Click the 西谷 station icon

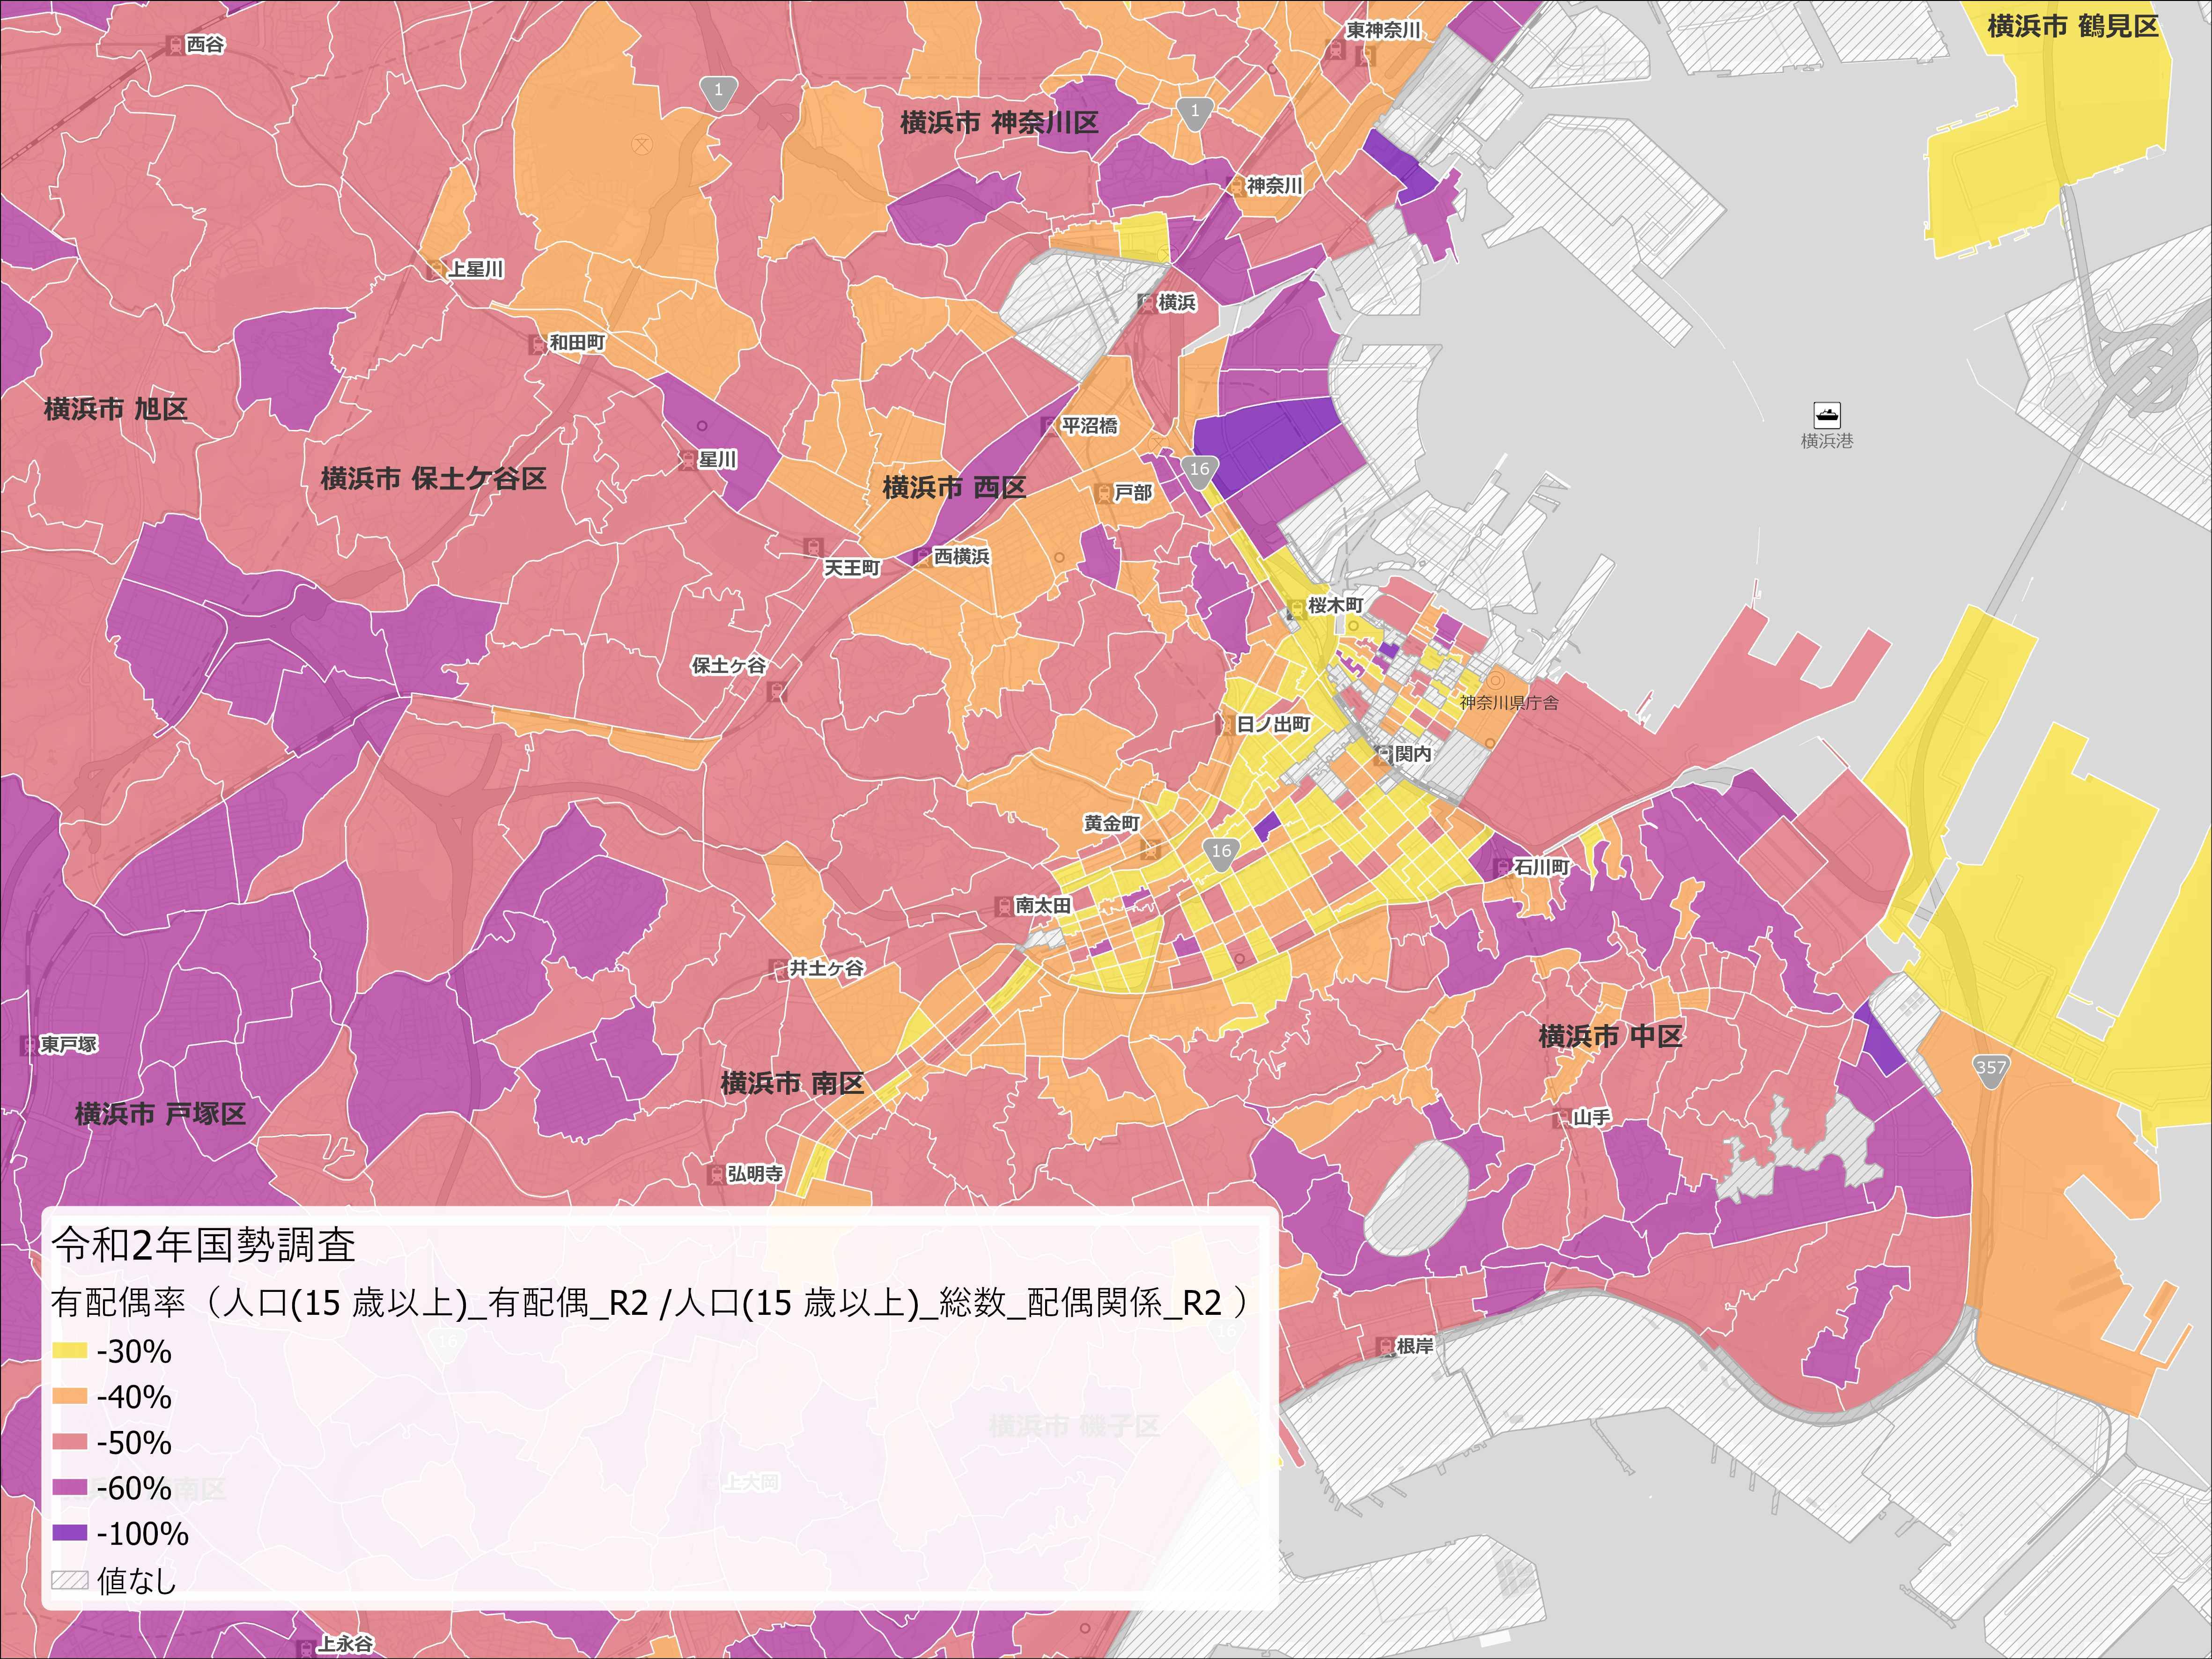[175, 45]
